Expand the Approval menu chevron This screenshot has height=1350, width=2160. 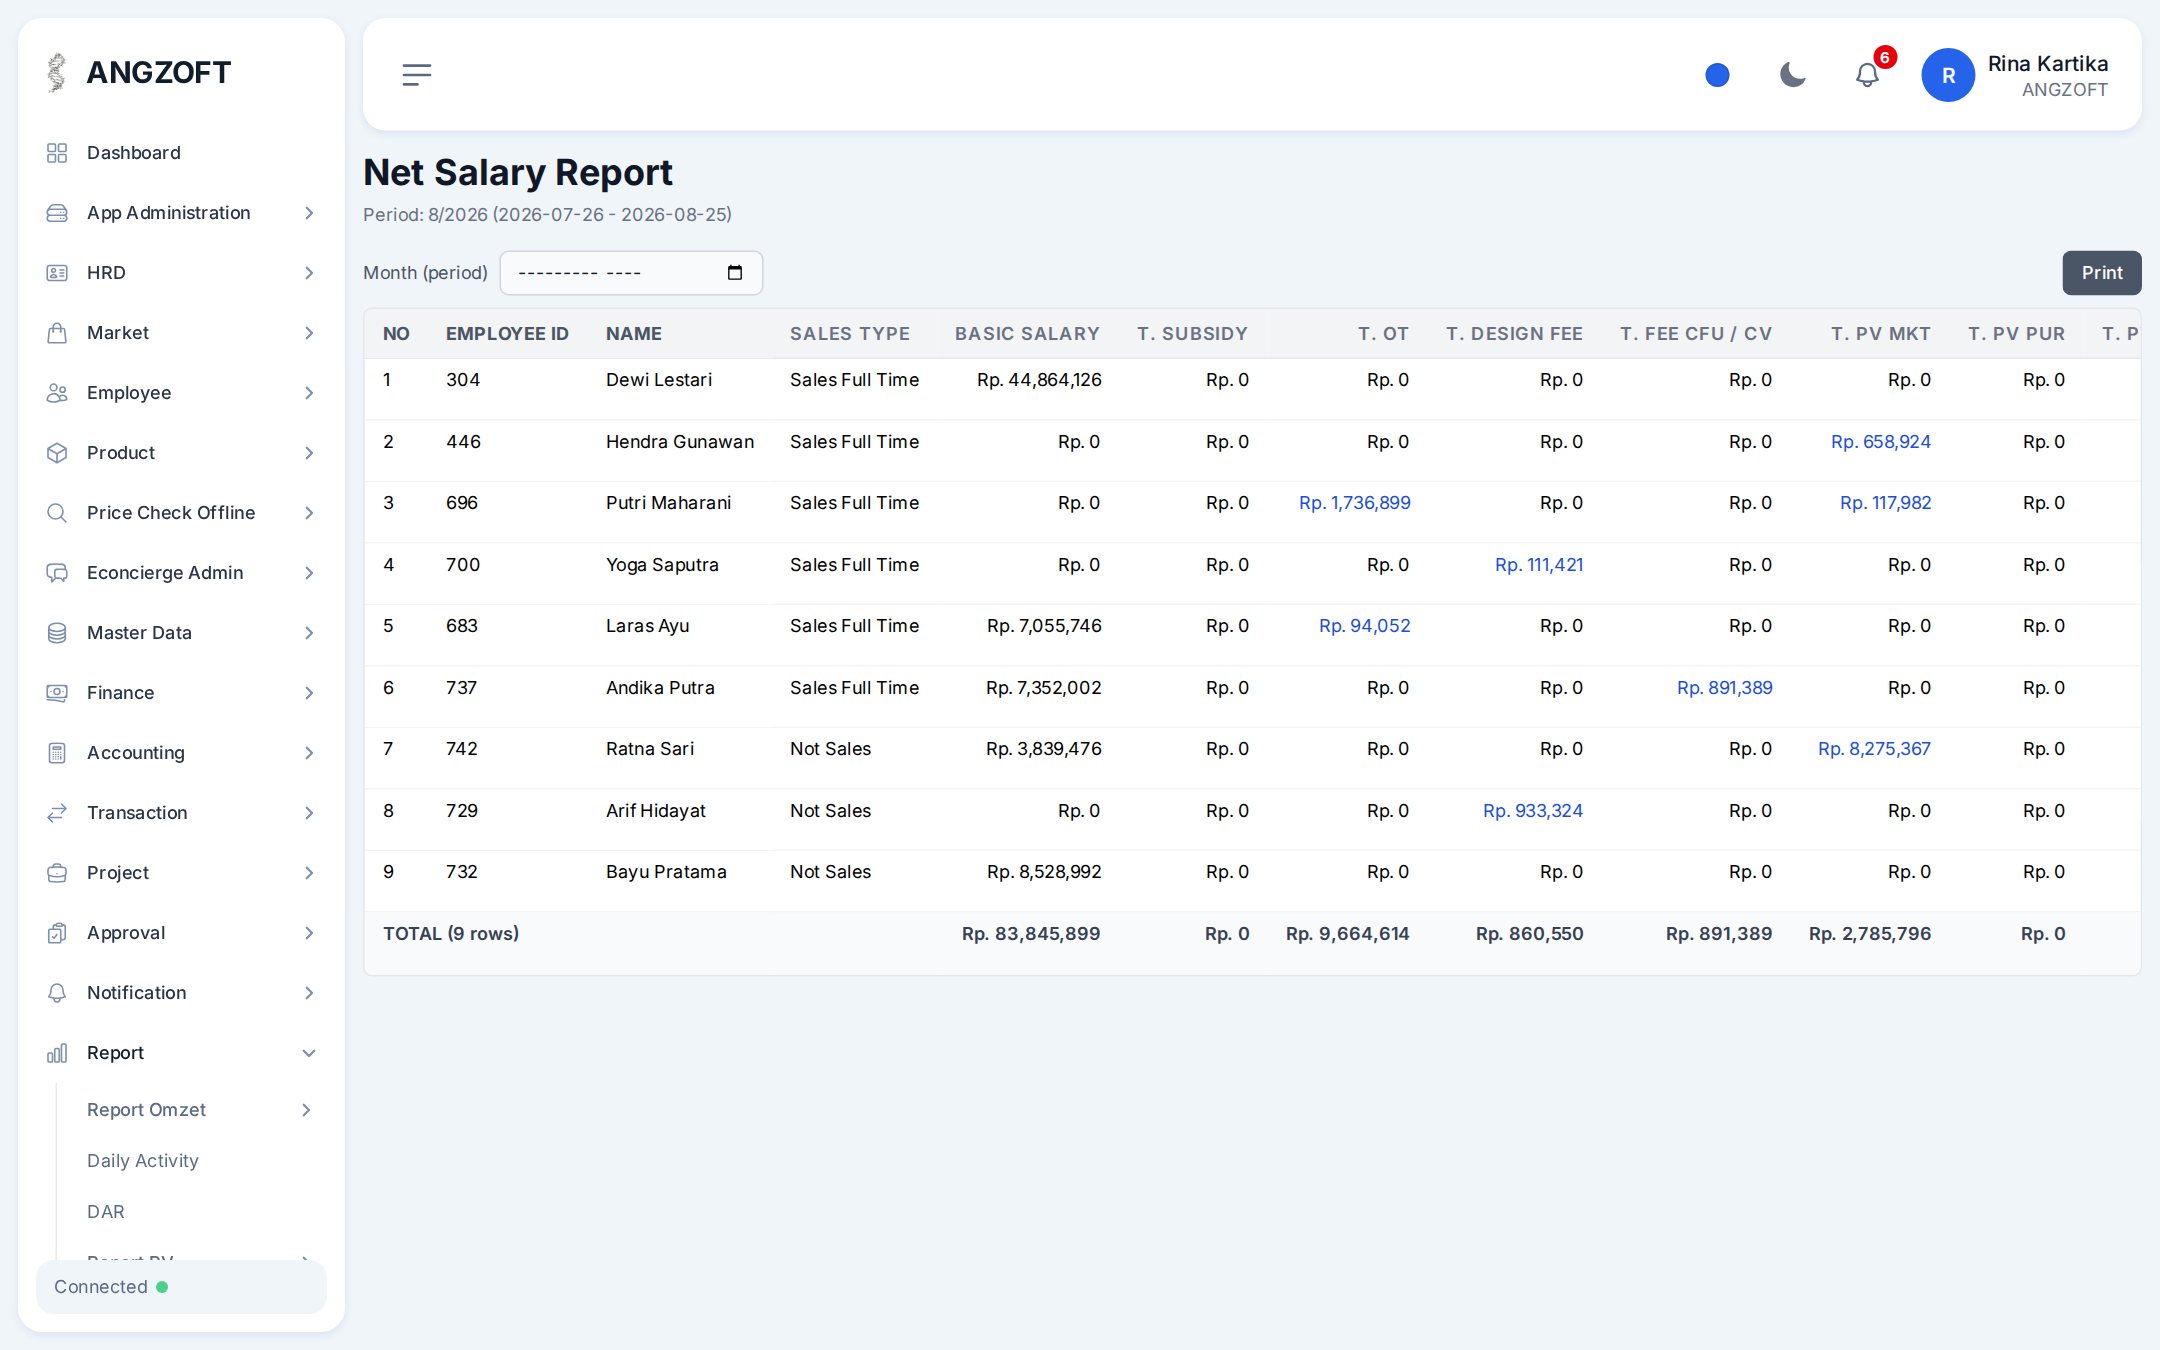click(309, 933)
